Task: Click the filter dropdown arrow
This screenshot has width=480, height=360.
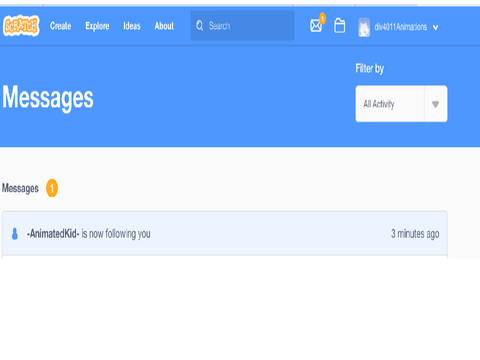Action: [435, 104]
